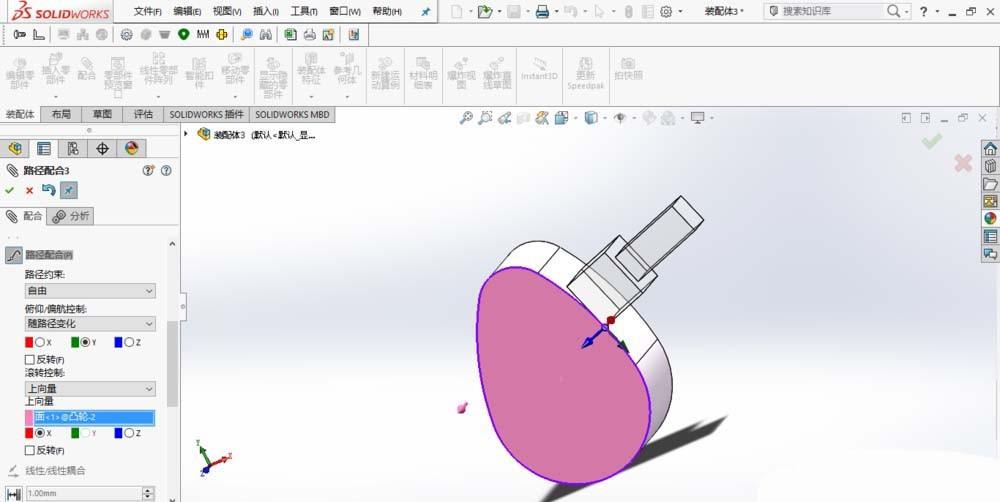
Task: Switch to the 配合 tab in PropertyManager
Action: [x=24, y=216]
